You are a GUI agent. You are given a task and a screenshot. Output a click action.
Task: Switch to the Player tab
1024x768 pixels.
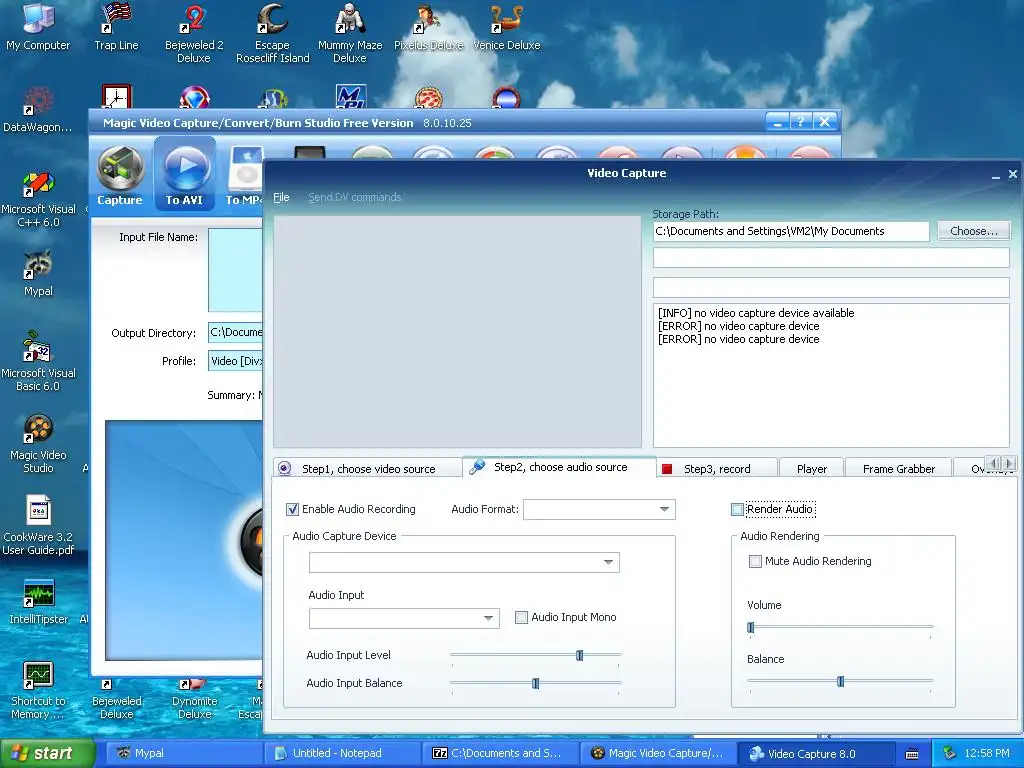(812, 468)
